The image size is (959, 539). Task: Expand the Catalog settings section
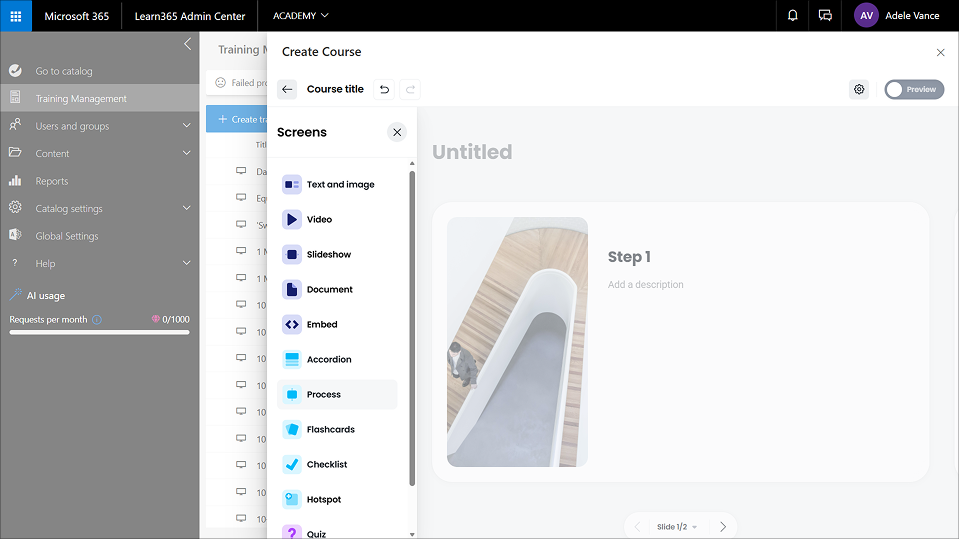[x=186, y=208]
